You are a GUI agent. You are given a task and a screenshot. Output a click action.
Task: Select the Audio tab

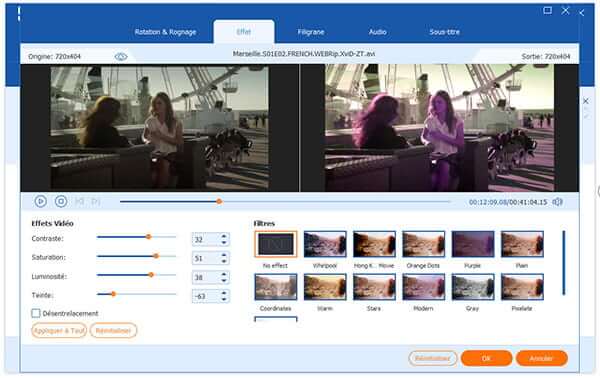377,32
